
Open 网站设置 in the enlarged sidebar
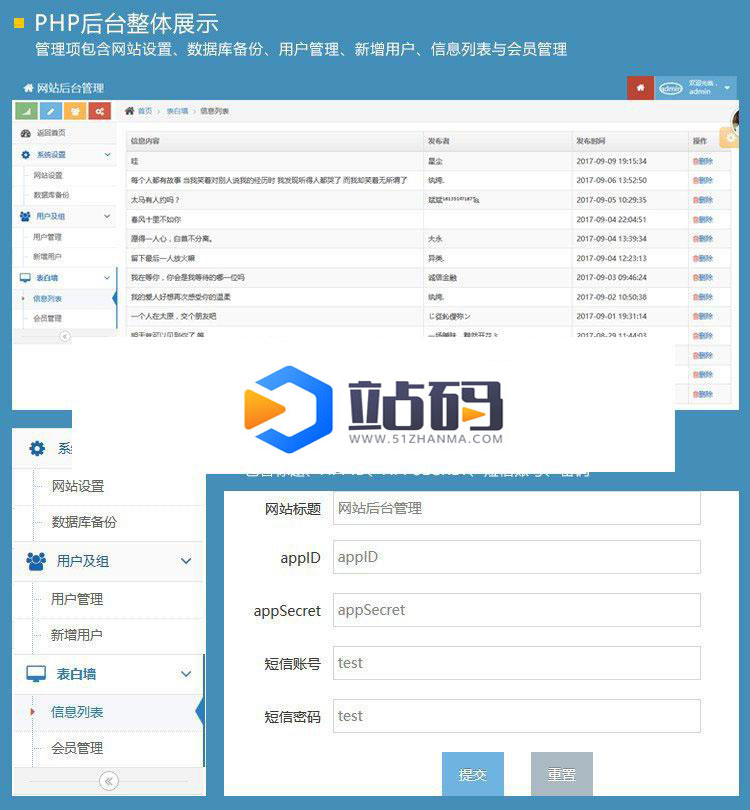[78, 486]
